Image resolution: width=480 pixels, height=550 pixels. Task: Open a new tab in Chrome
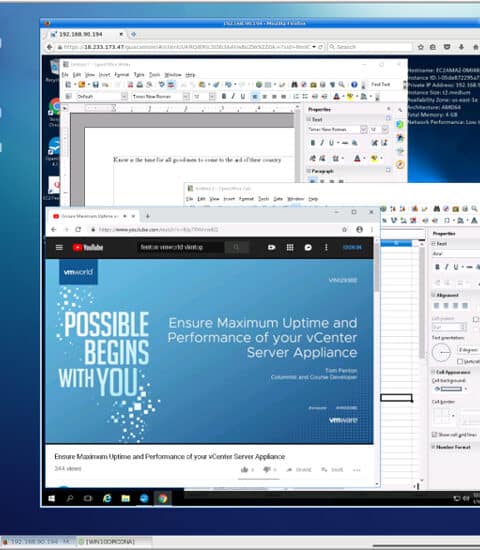coord(148,216)
